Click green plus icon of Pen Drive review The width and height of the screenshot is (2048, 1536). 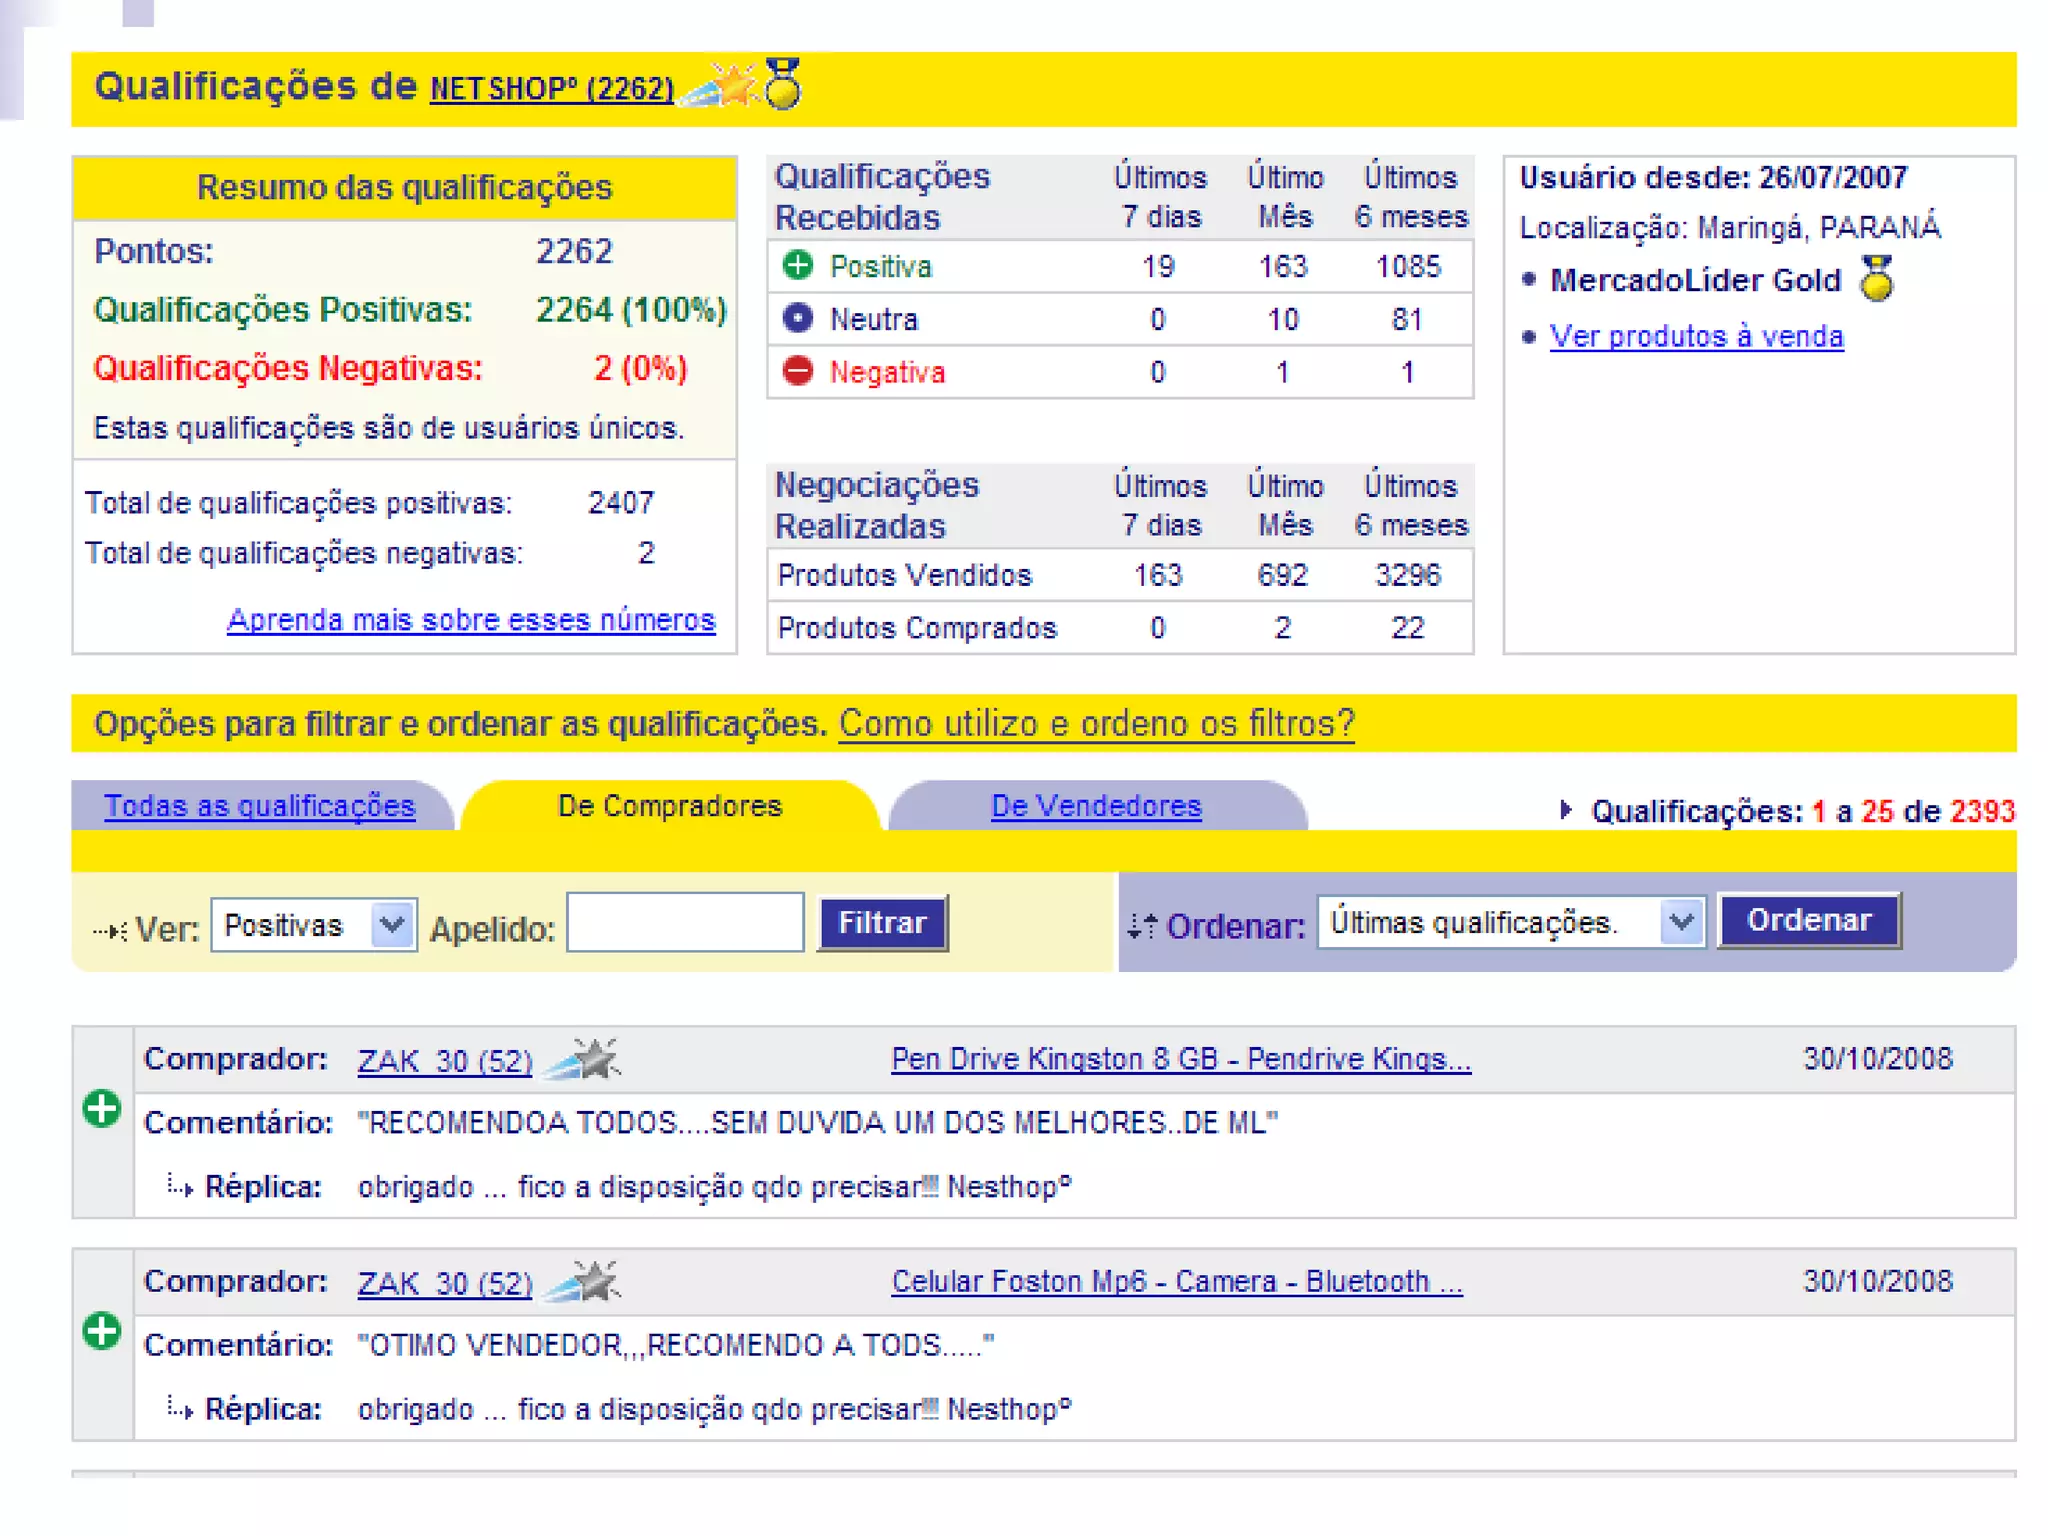(x=102, y=1109)
